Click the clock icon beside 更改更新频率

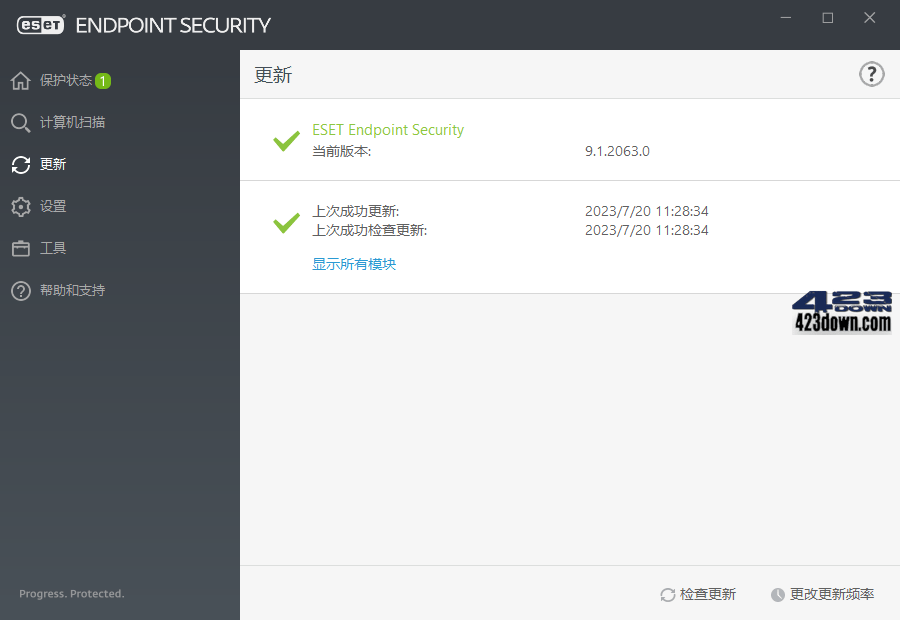click(777, 593)
